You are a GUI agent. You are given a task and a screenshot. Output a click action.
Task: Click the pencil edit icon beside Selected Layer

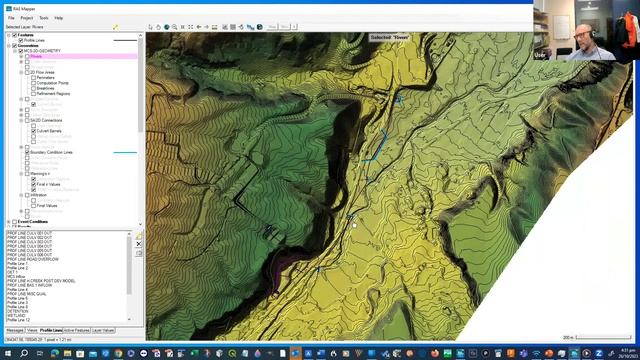pyautogui.click(x=116, y=27)
